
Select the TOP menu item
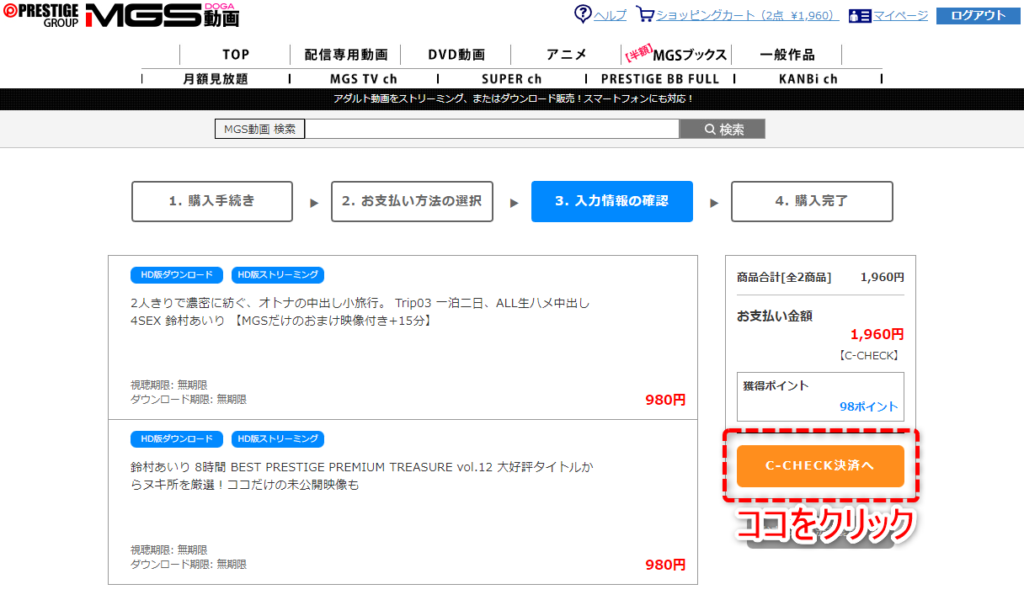235,55
